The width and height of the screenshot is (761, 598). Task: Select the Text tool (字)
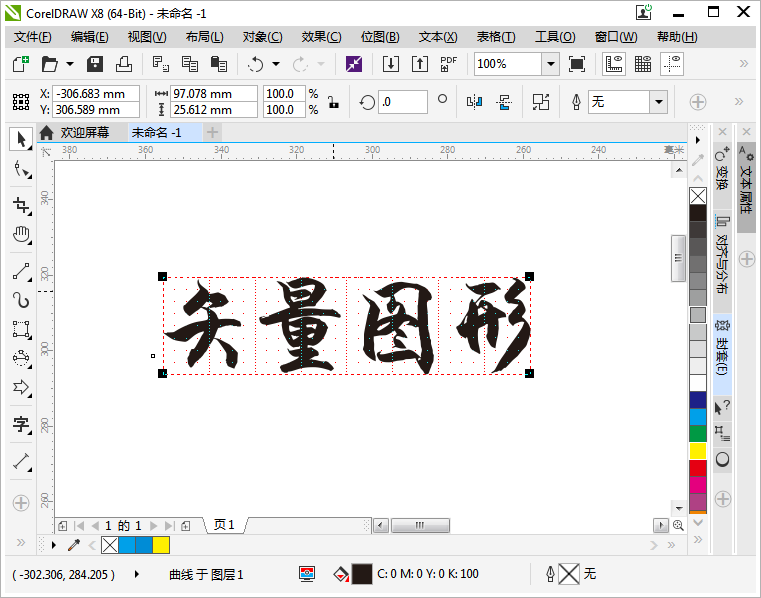pyautogui.click(x=21, y=425)
